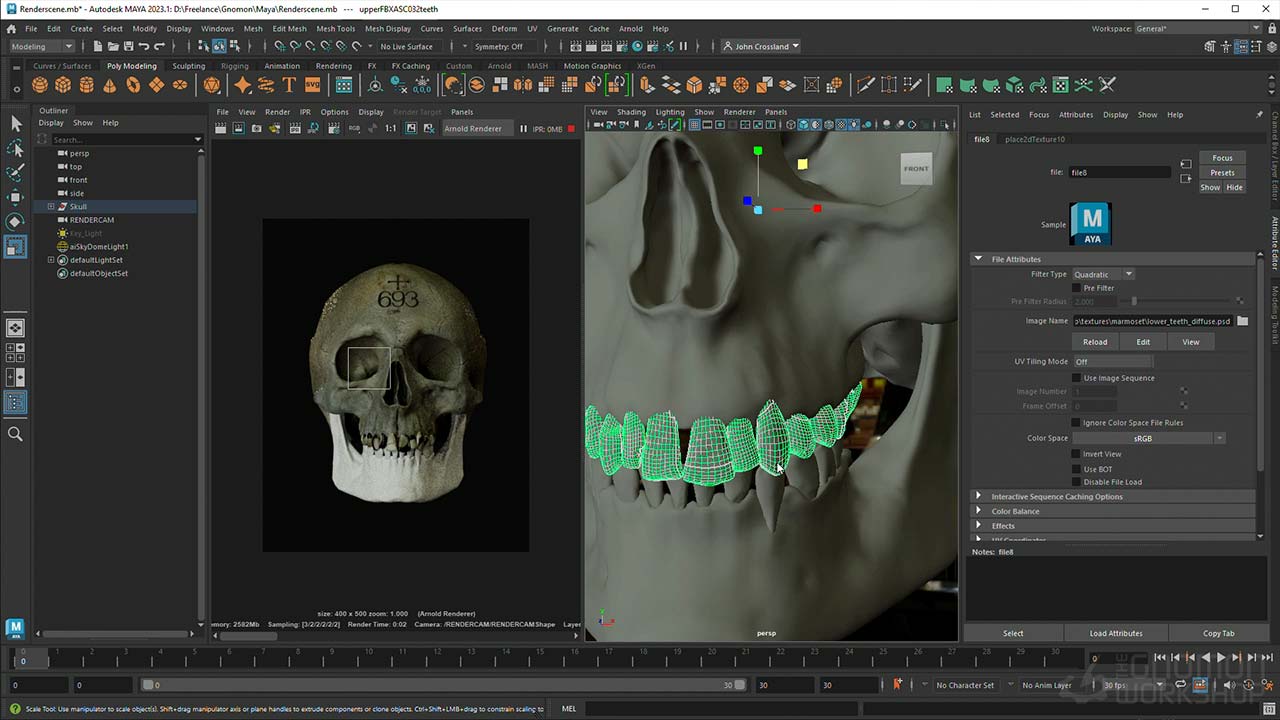Pause IPR rendering in Render View
Screen dimensions: 1280x720
[523, 129]
